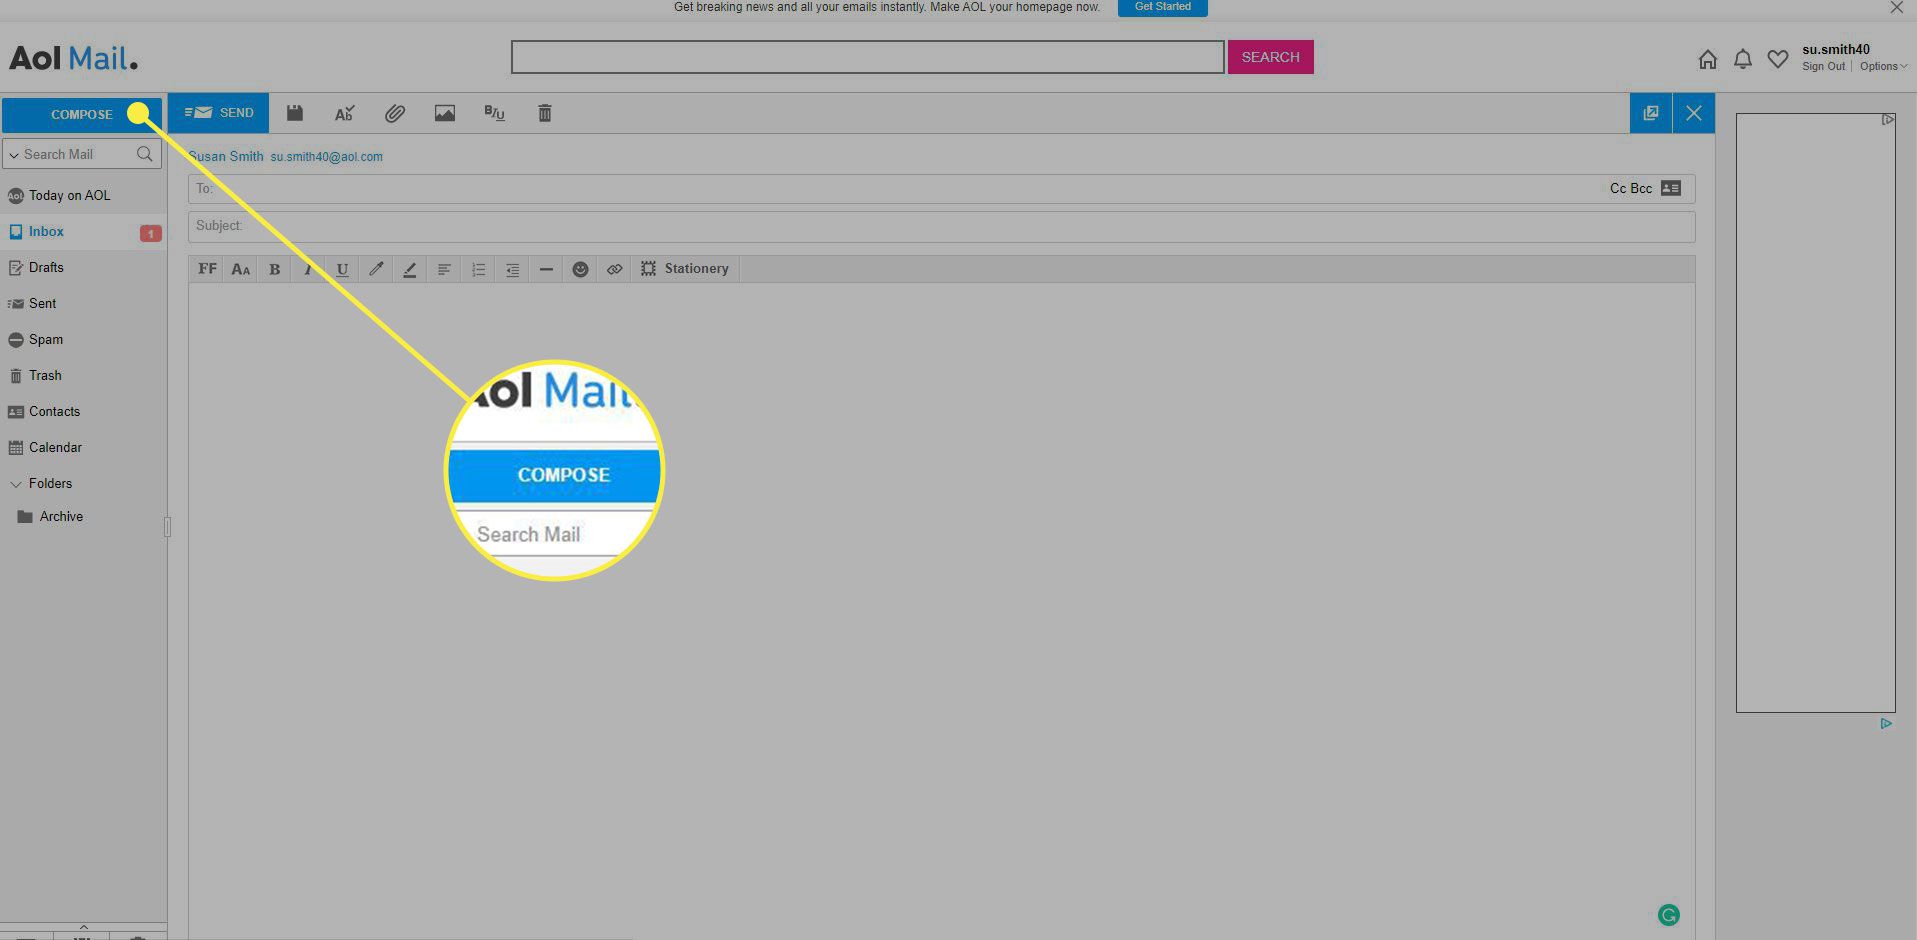Close the compose message pane

pyautogui.click(x=1694, y=113)
